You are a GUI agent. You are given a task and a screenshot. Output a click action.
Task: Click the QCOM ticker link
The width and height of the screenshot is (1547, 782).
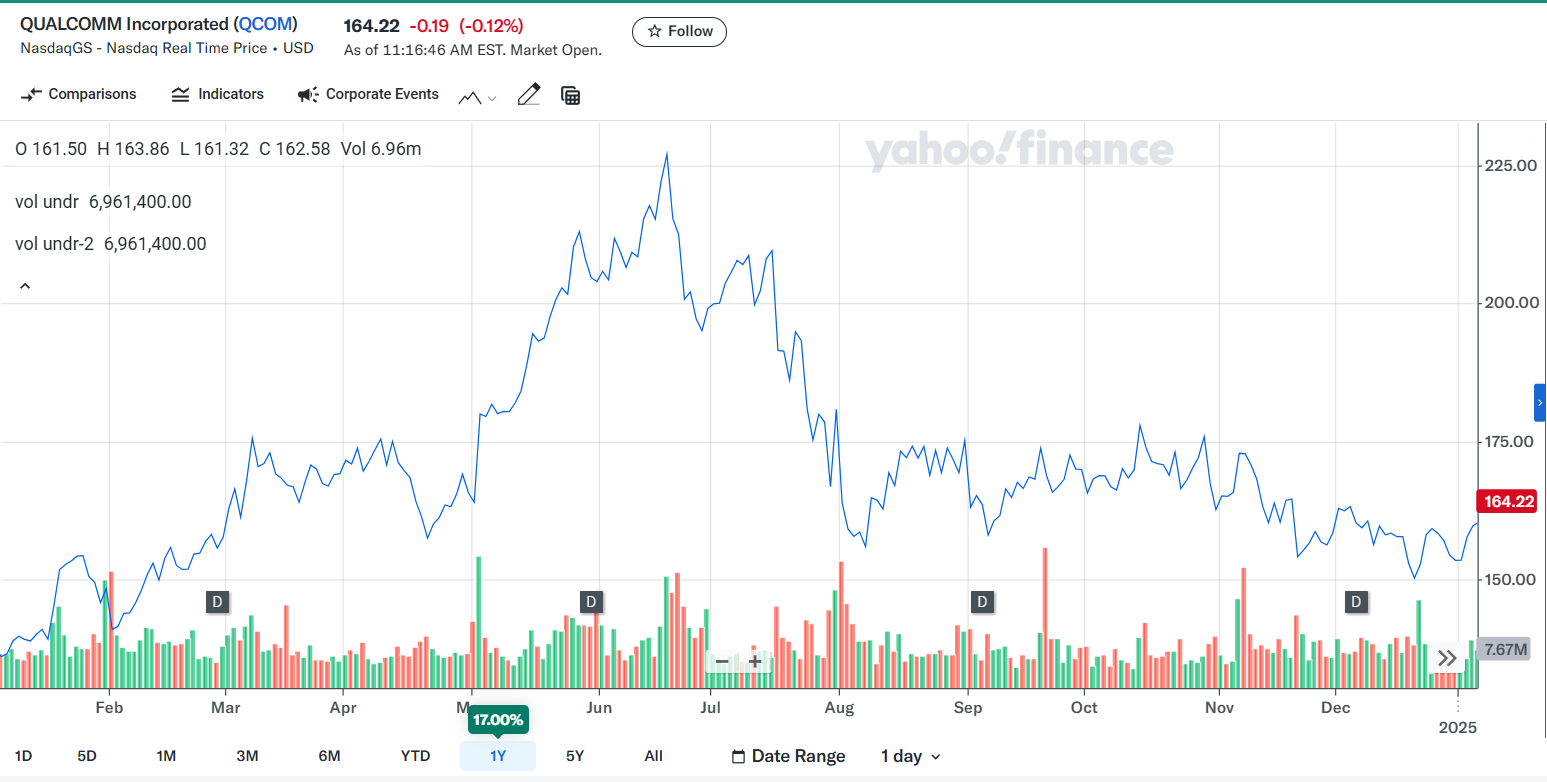coord(265,24)
